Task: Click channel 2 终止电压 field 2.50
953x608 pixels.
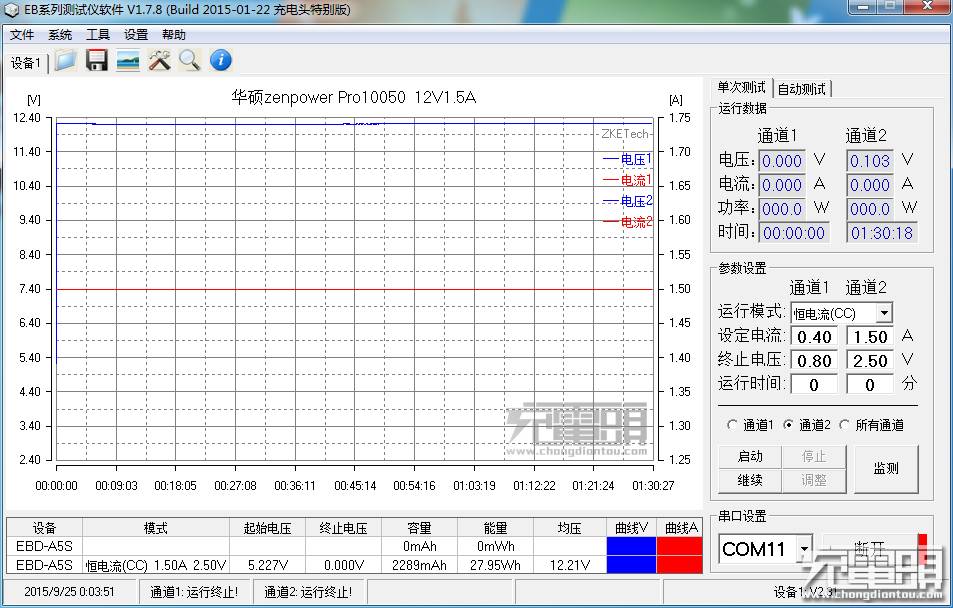Action: pyautogui.click(x=870, y=361)
